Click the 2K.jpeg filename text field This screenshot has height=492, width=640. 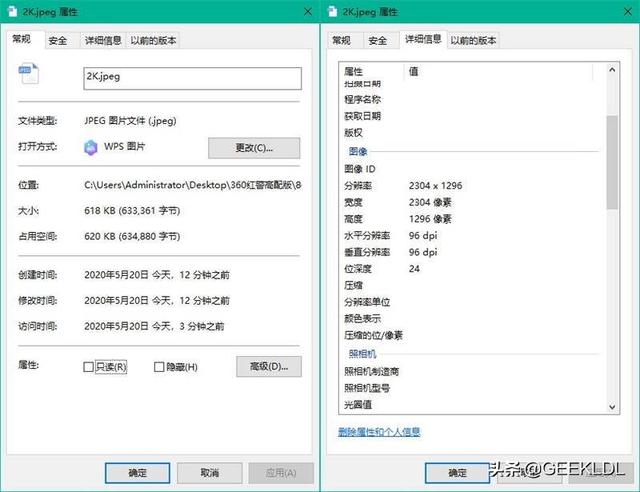(190, 76)
